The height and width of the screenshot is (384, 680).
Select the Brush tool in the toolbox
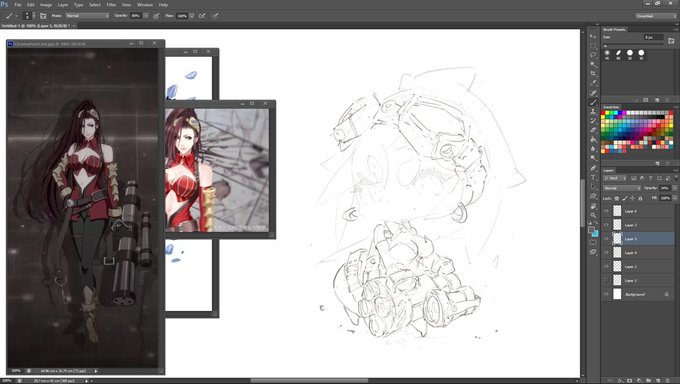tap(593, 102)
